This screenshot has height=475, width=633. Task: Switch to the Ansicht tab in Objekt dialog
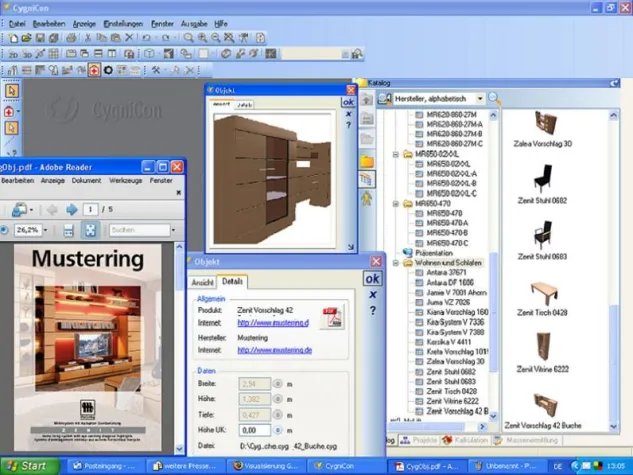click(x=203, y=283)
